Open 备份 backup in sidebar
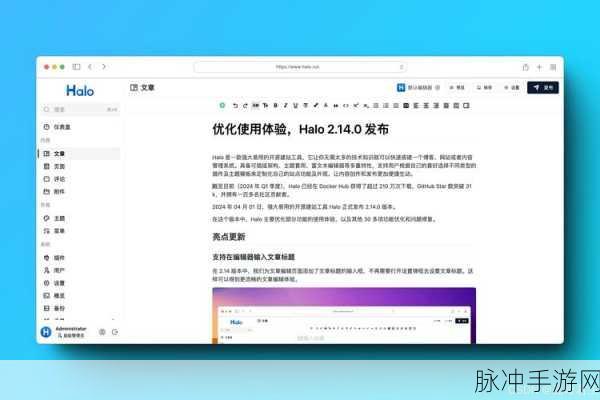This screenshot has height=400, width=600. (80, 308)
